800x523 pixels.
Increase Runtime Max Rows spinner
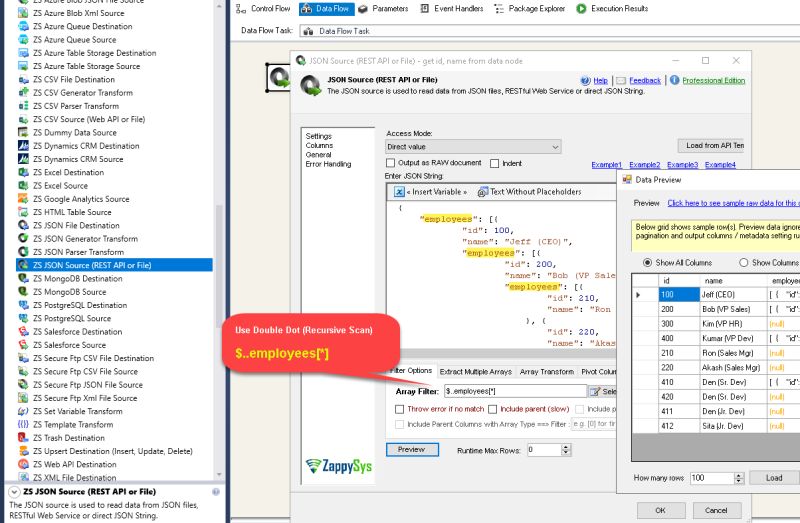click(x=565, y=447)
